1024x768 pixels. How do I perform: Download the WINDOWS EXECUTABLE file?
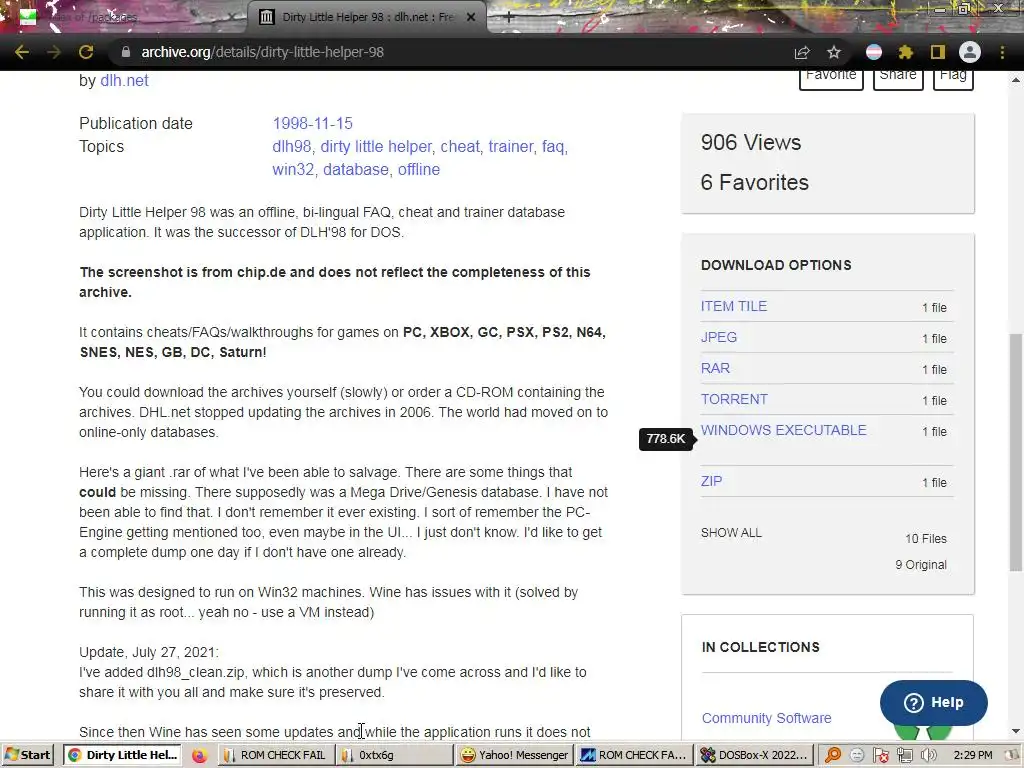tap(784, 430)
